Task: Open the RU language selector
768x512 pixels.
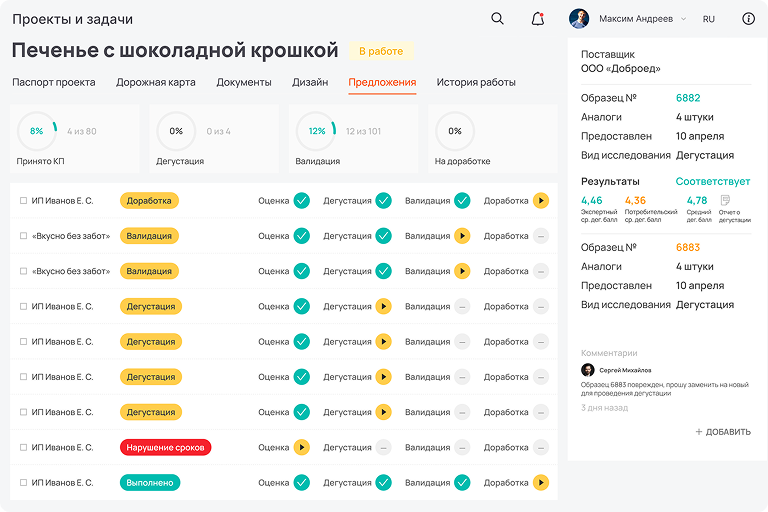Action: click(x=709, y=19)
